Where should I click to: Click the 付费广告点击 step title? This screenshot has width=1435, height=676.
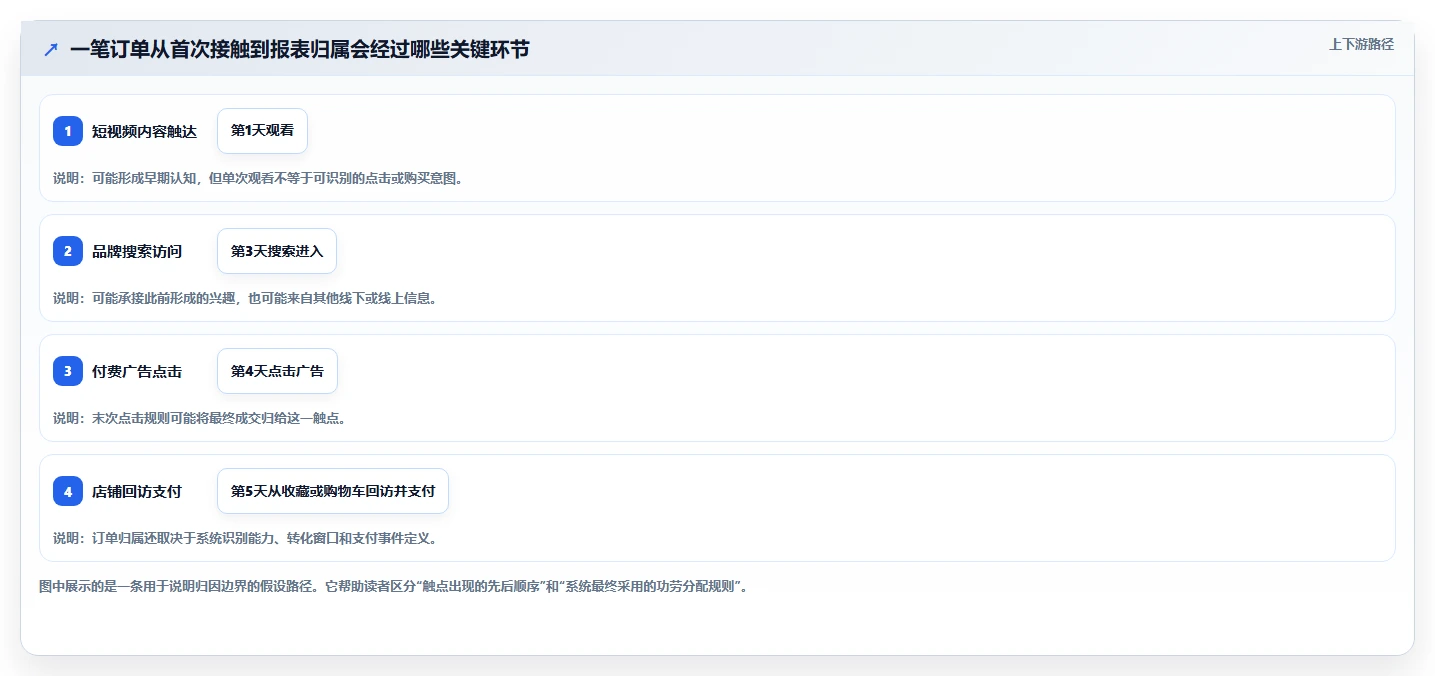point(137,371)
